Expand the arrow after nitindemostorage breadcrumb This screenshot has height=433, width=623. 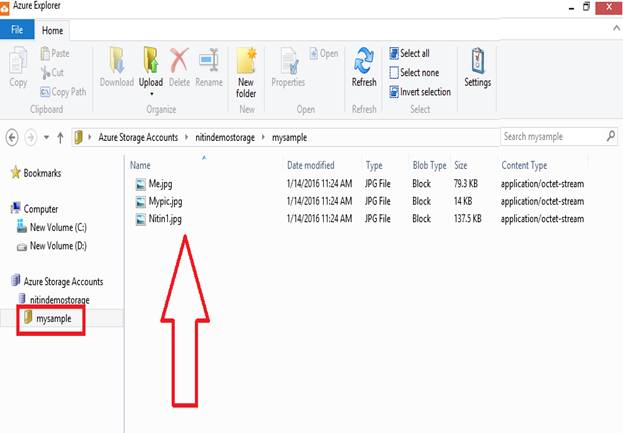pos(263,137)
